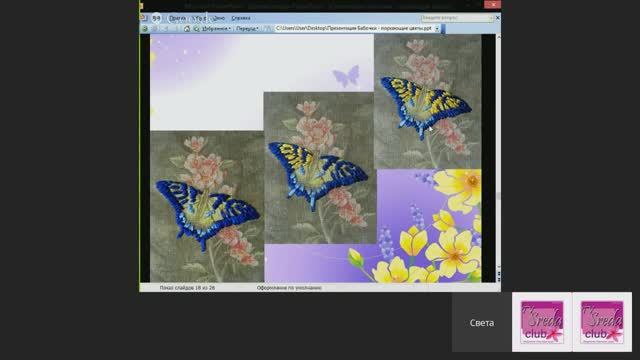The image size is (640, 360).
Task: Click the Search the Web icon
Action: (x=196, y=29)
